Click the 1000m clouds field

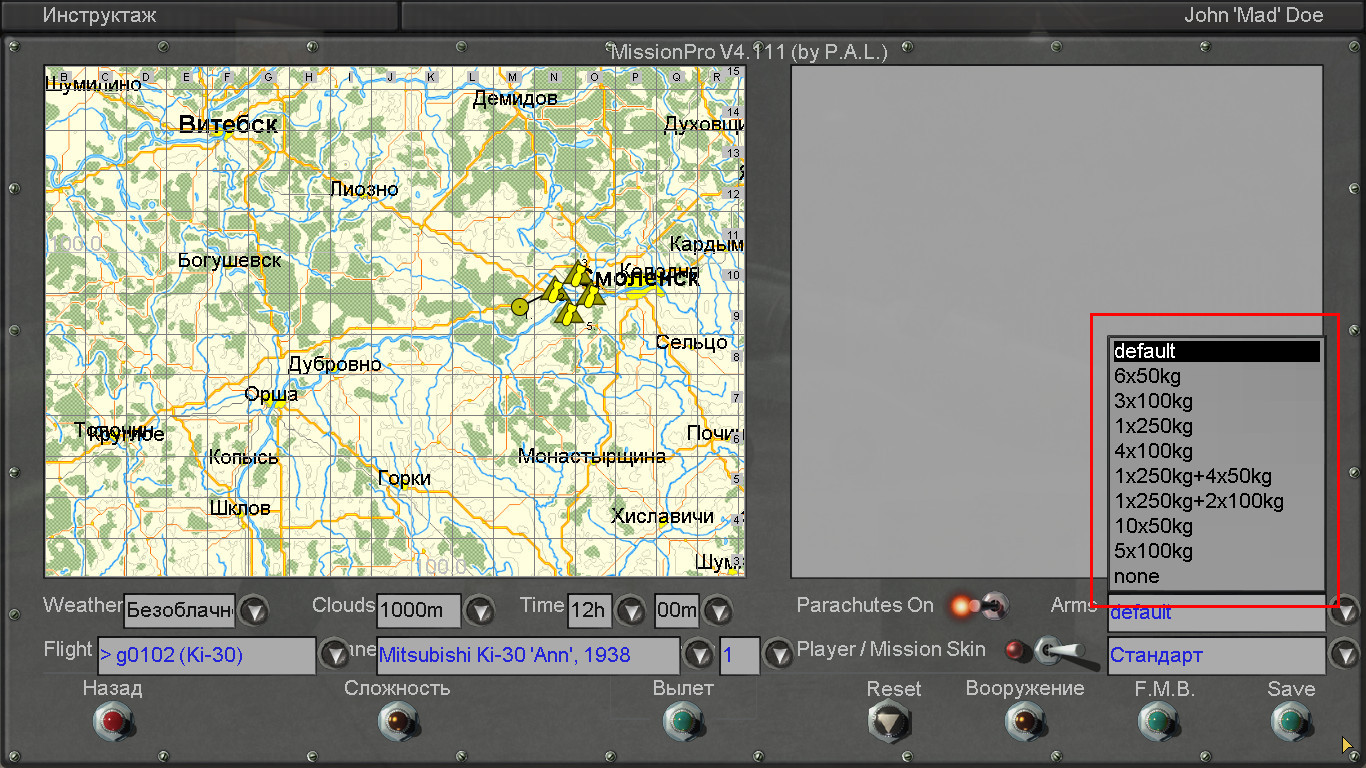[x=419, y=610]
